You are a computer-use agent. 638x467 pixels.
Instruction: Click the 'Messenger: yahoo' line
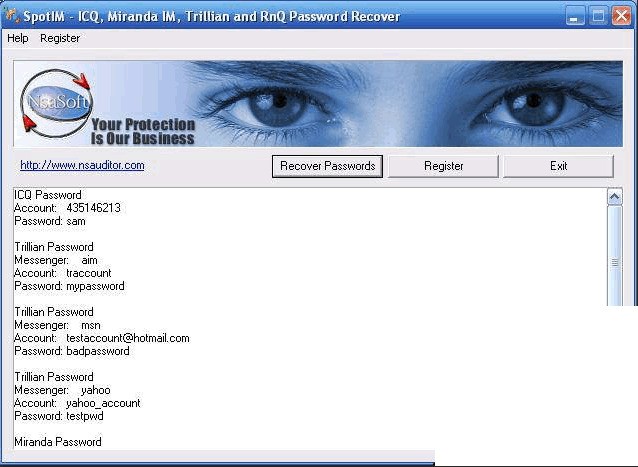pos(62,390)
